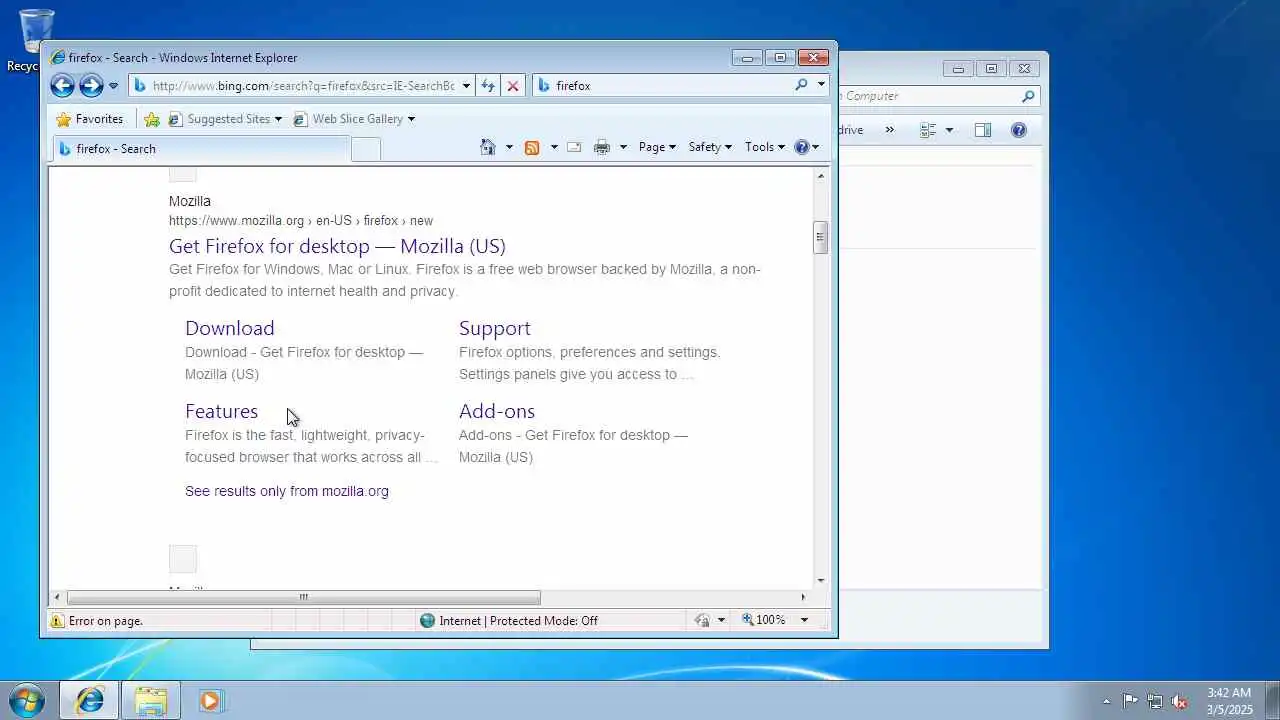Viewport: 1280px width, 720px height.
Task: Click the Home icon
Action: click(488, 147)
